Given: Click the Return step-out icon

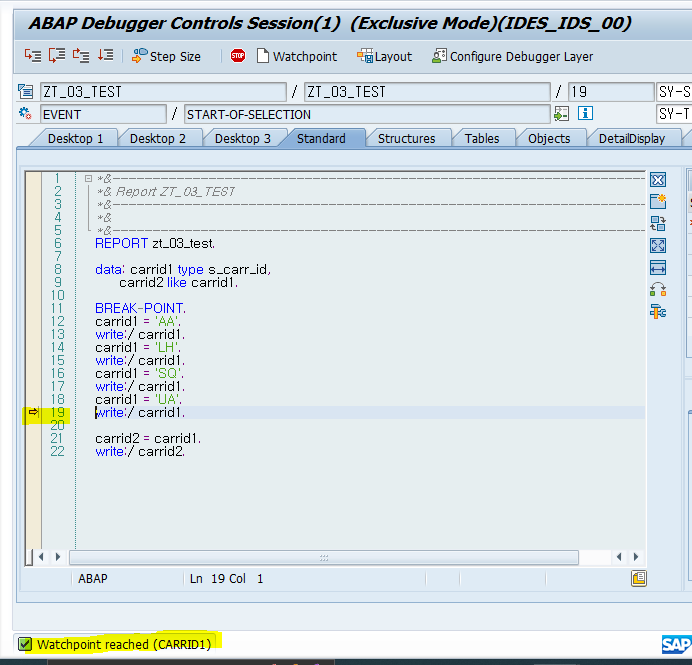Looking at the screenshot, I should 81,56.
